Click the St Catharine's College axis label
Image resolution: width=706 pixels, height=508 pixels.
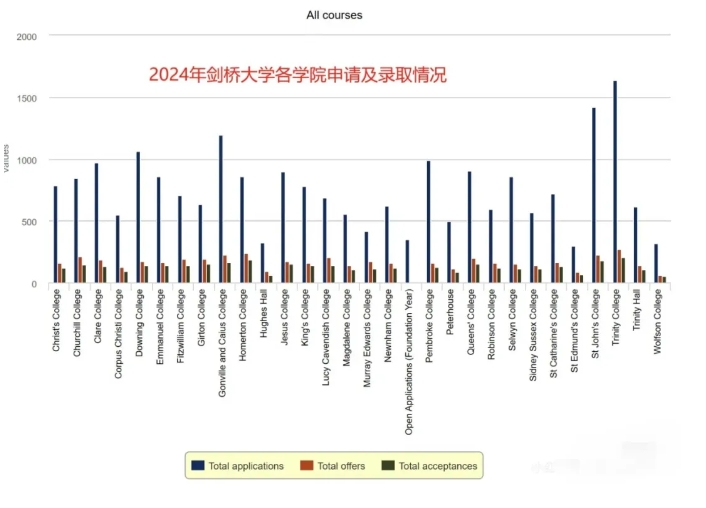coord(554,333)
